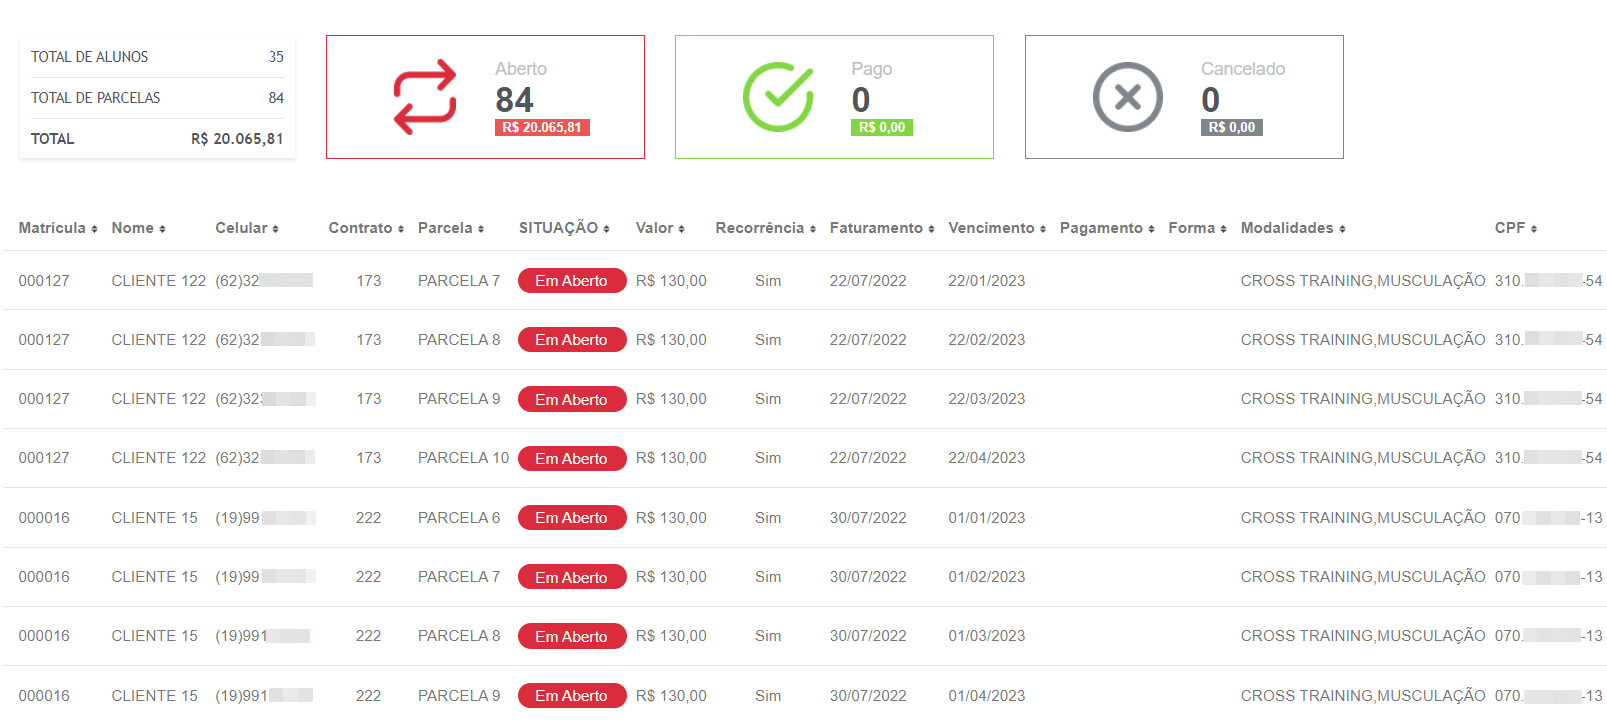Sort the table by Pagamento column

pyautogui.click(x=1107, y=228)
